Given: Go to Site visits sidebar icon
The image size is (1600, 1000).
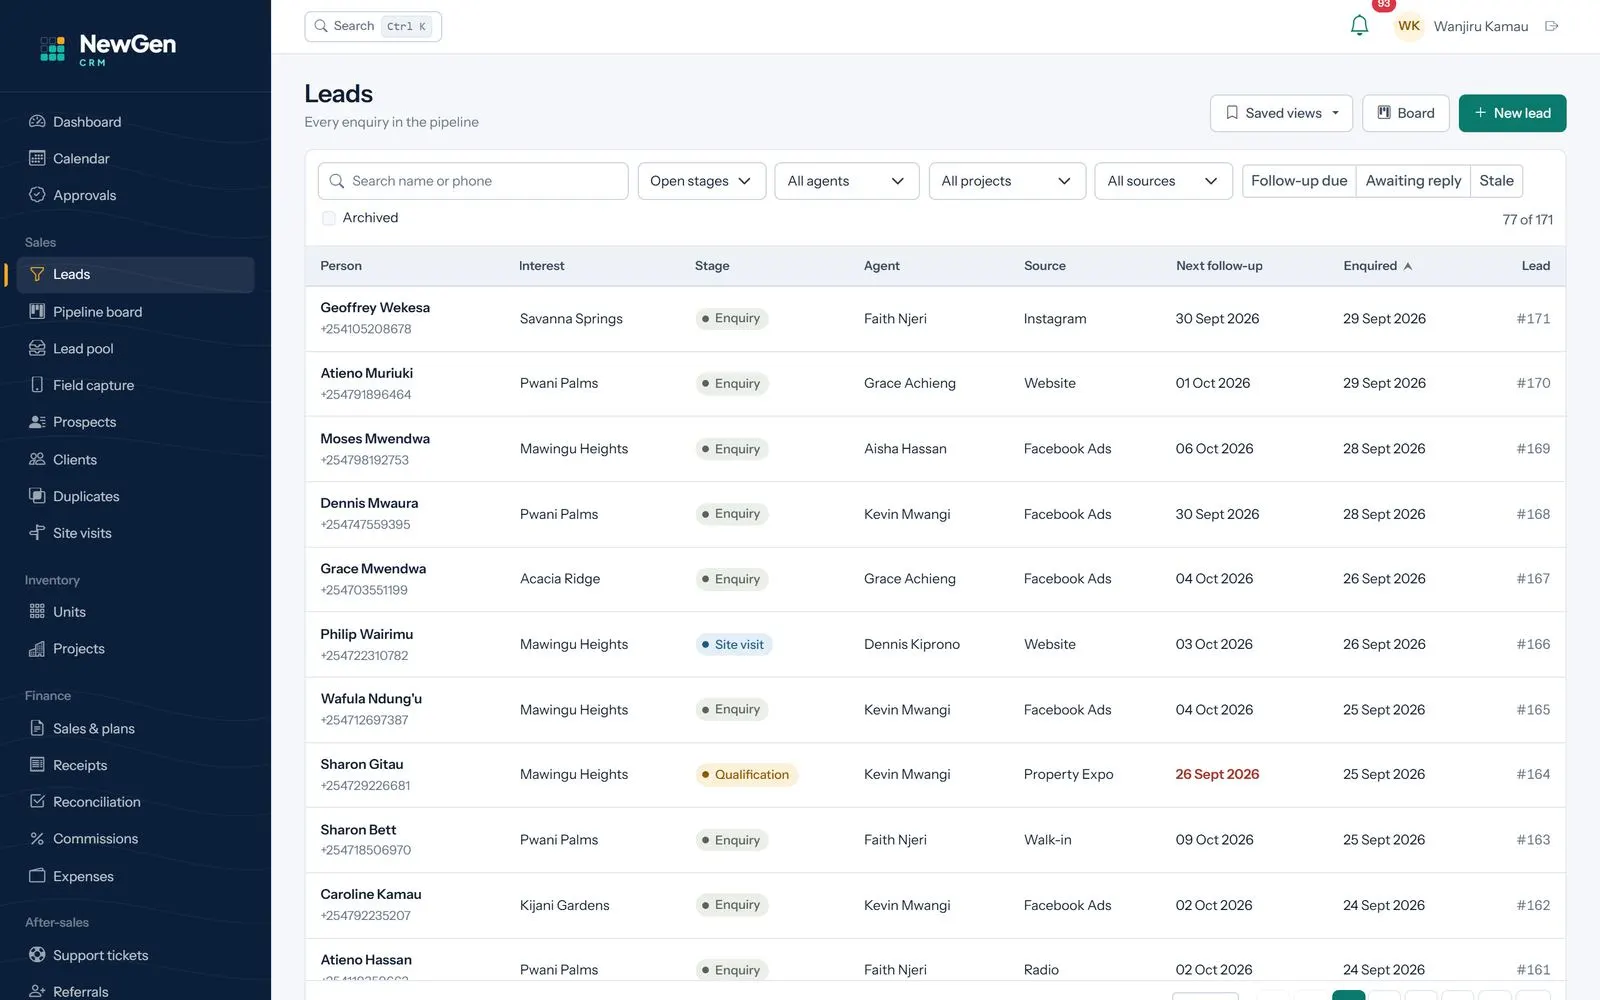Looking at the screenshot, I should (37, 533).
